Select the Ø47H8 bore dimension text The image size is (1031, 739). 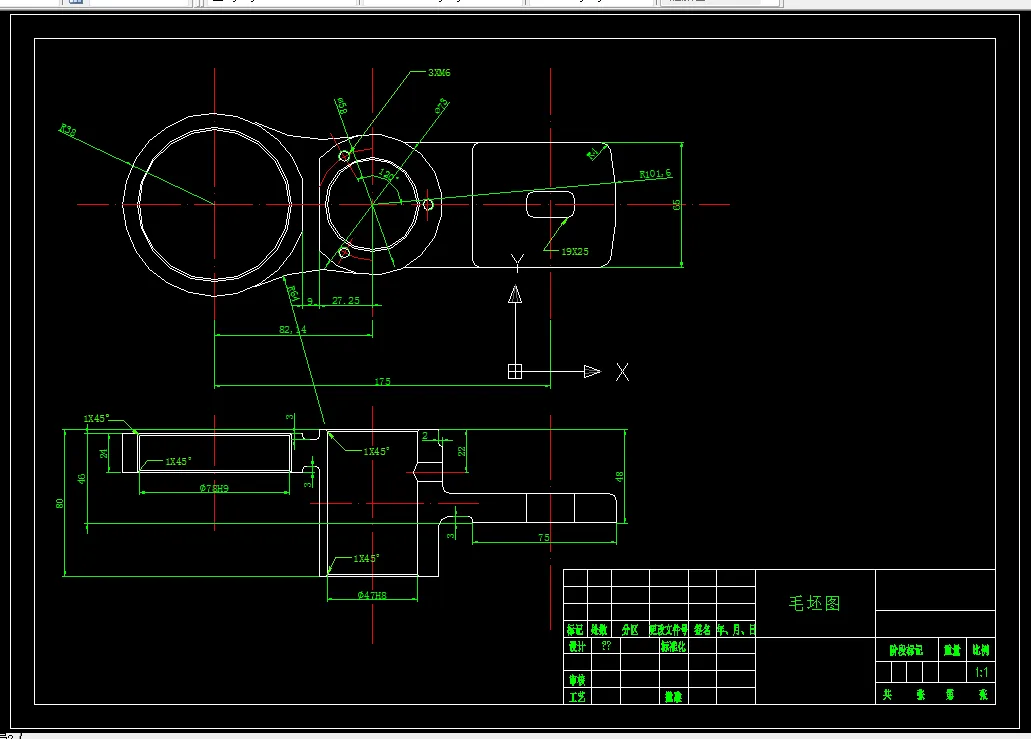(372, 595)
